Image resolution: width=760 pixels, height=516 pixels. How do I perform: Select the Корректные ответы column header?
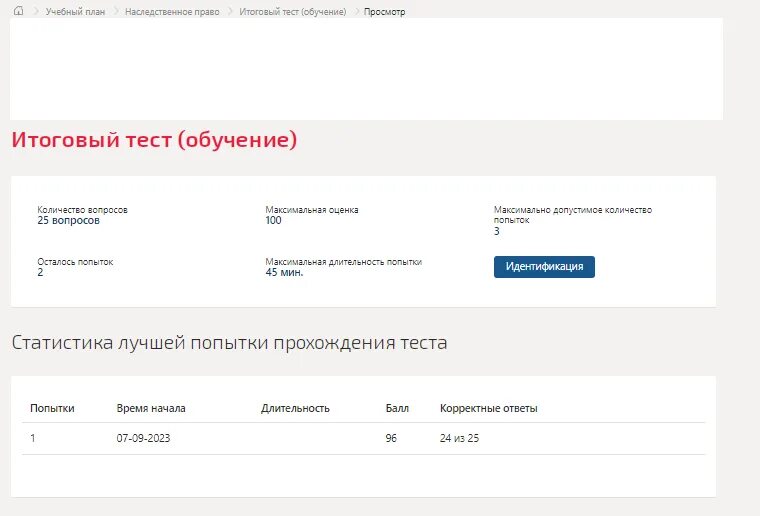pos(488,408)
